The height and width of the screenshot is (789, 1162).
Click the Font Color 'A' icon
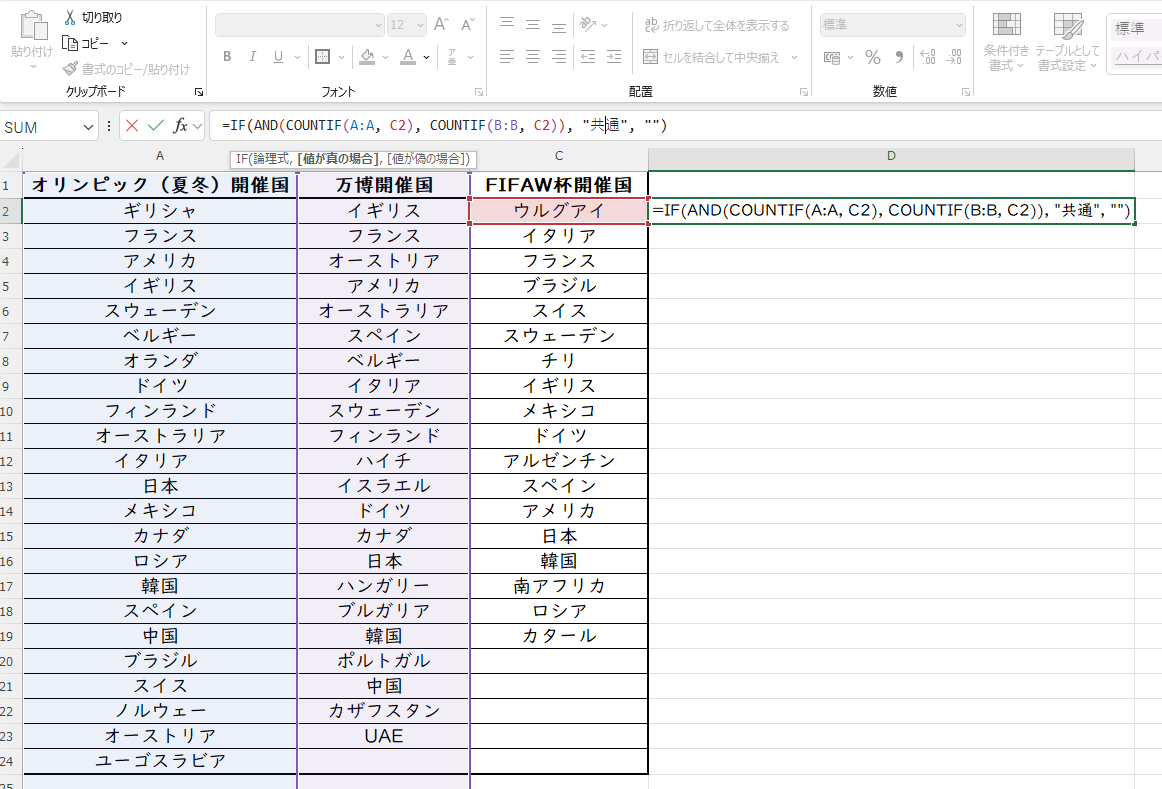408,56
